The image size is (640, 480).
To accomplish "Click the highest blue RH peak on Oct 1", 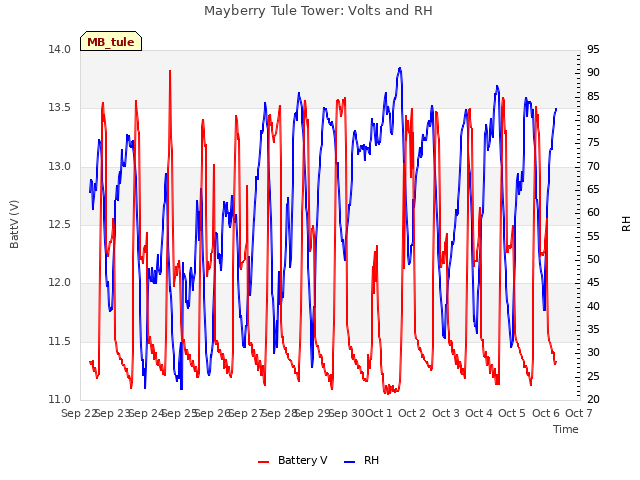I will point(400,69).
